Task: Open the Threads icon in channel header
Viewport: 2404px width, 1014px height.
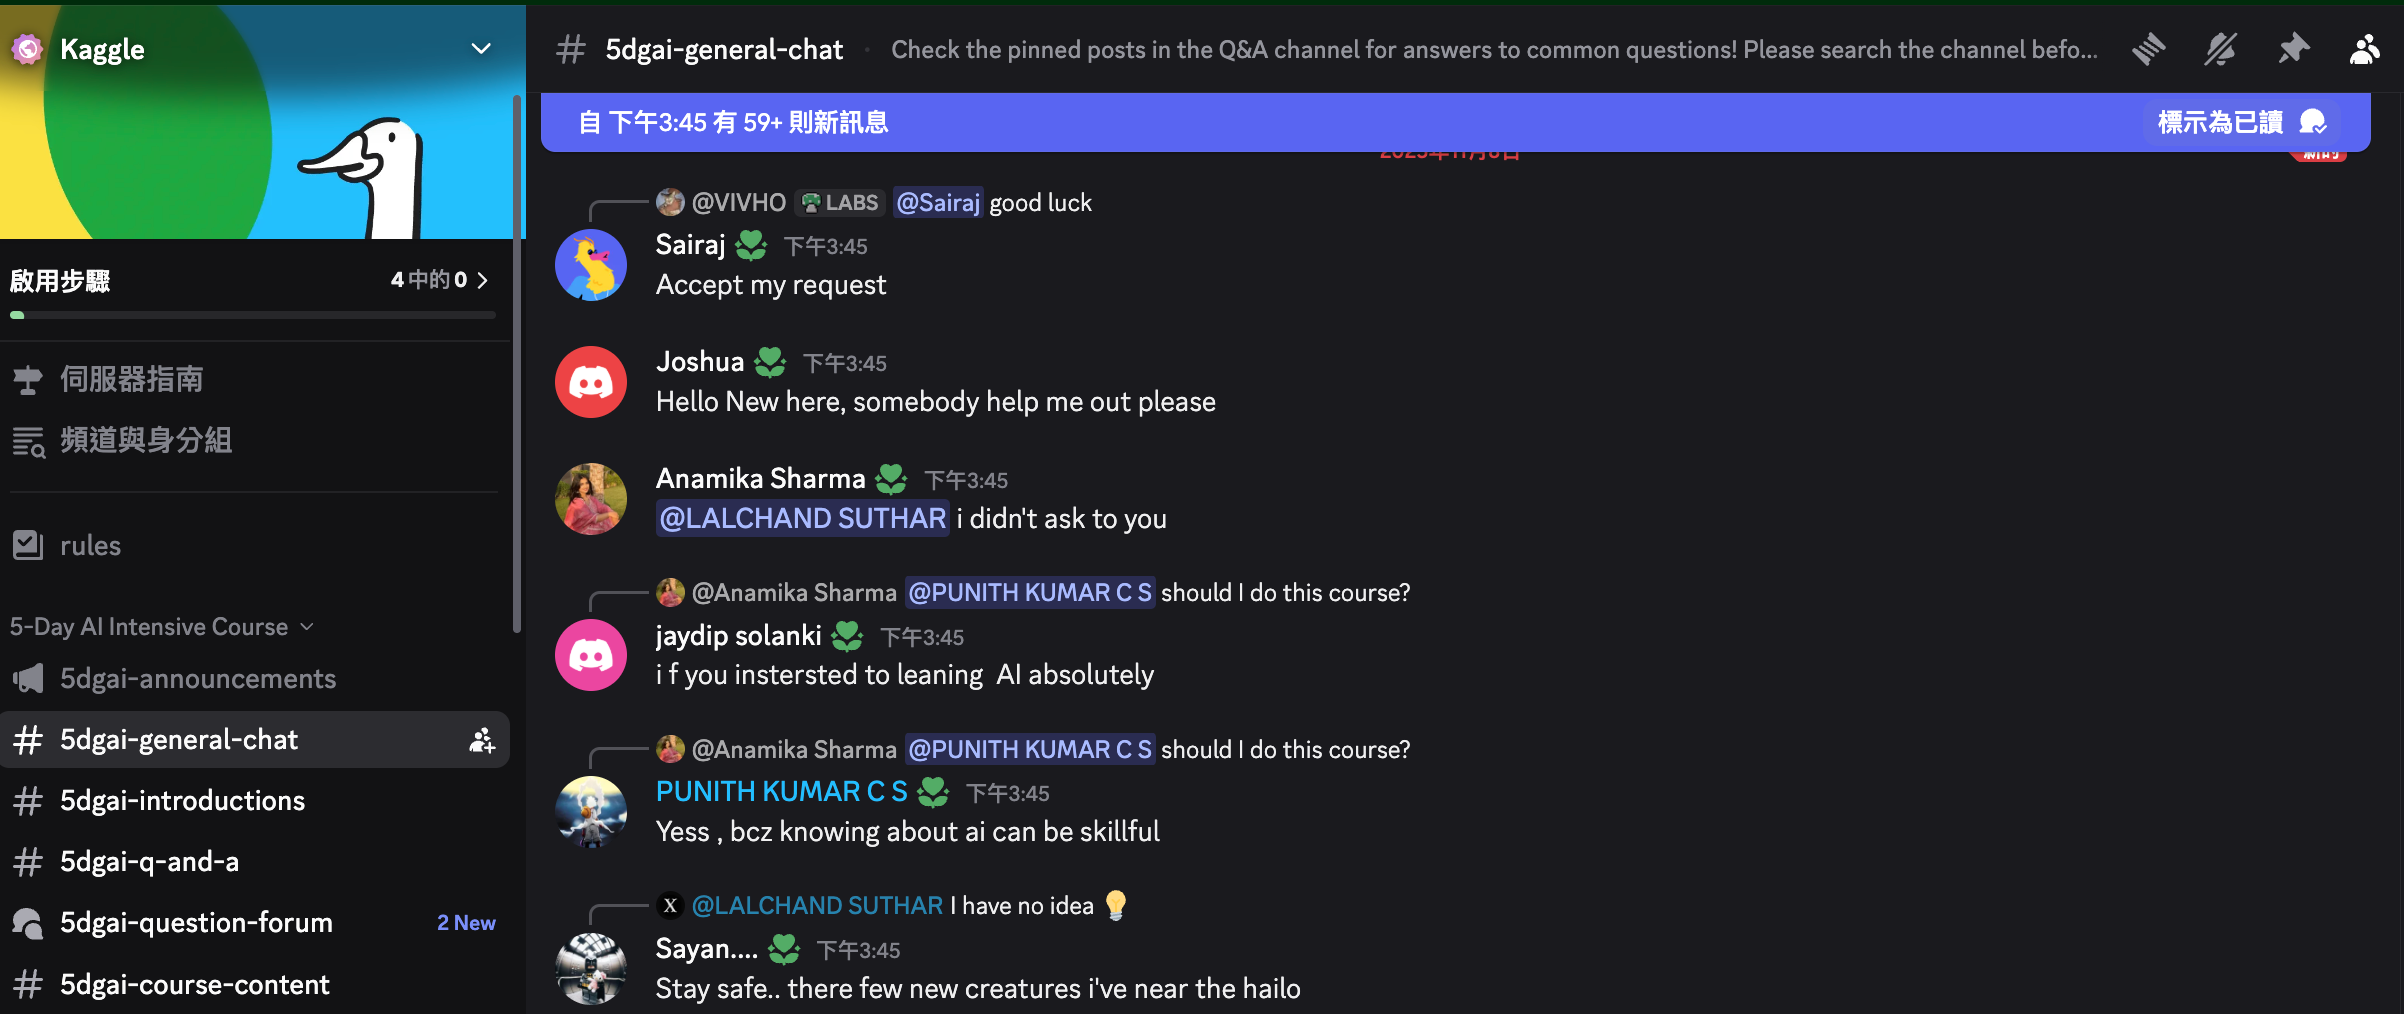Action: click(x=2148, y=49)
